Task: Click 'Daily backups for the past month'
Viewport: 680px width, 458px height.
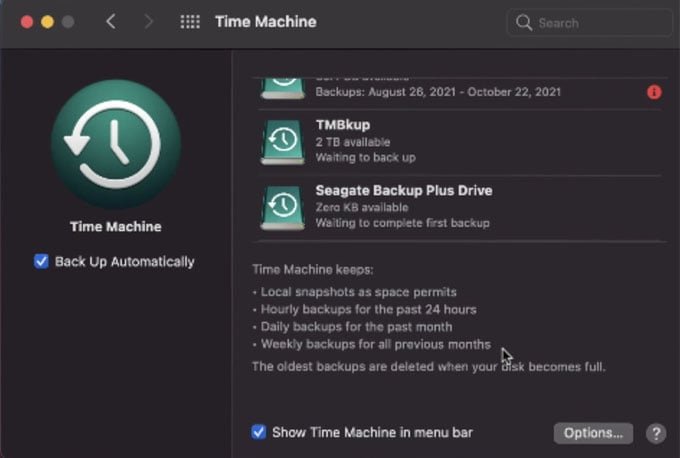Action: pos(356,327)
